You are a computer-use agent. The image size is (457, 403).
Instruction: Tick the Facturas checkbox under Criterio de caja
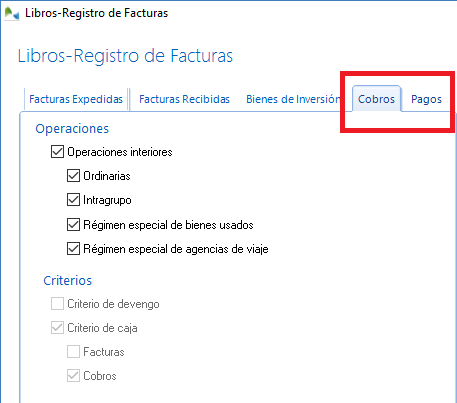pos(73,352)
